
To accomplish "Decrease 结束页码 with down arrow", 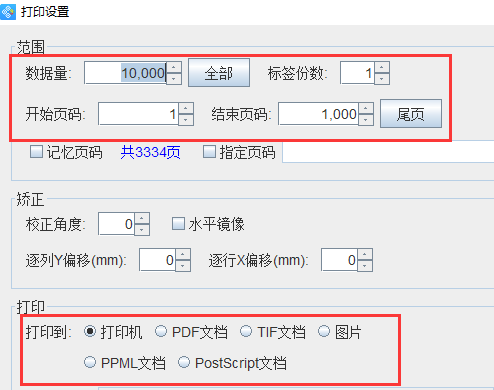I will click(366, 120).
